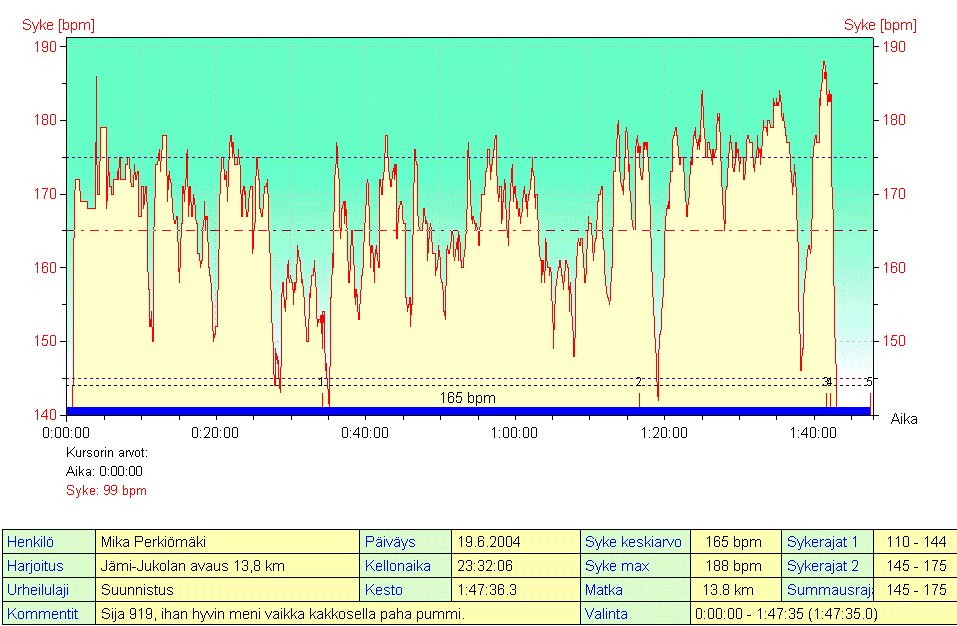Click lap marker 2 on the graph

click(x=638, y=382)
